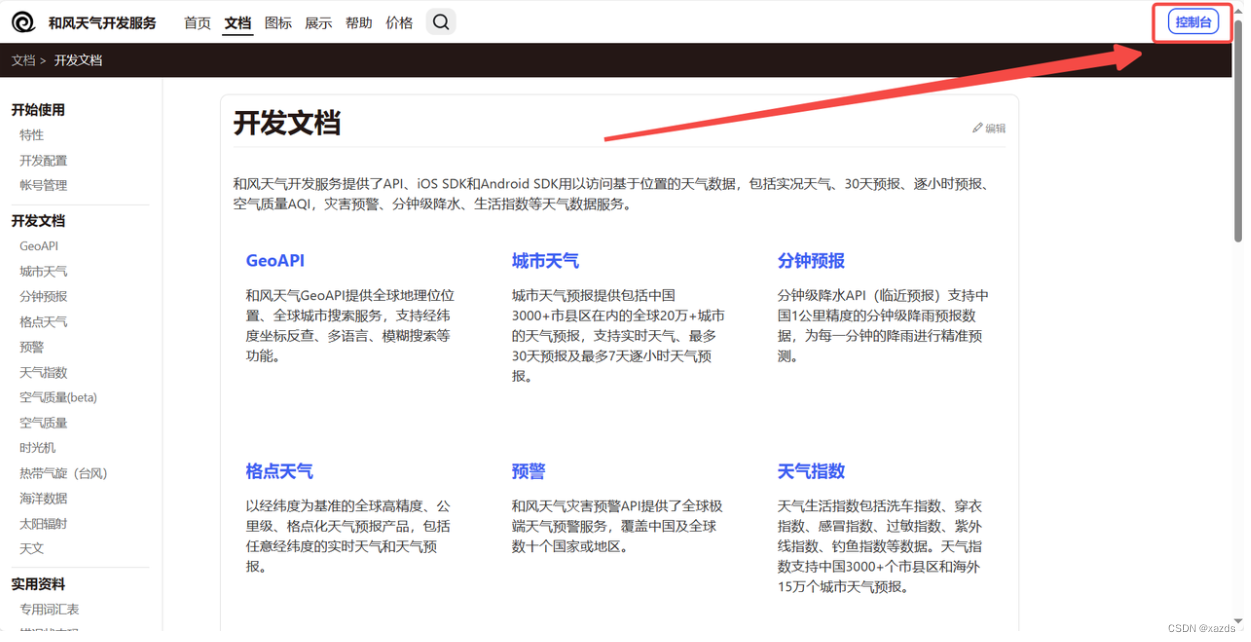The image size is (1251, 642).
Task: Open the 控制台 console button
Action: coord(1194,22)
